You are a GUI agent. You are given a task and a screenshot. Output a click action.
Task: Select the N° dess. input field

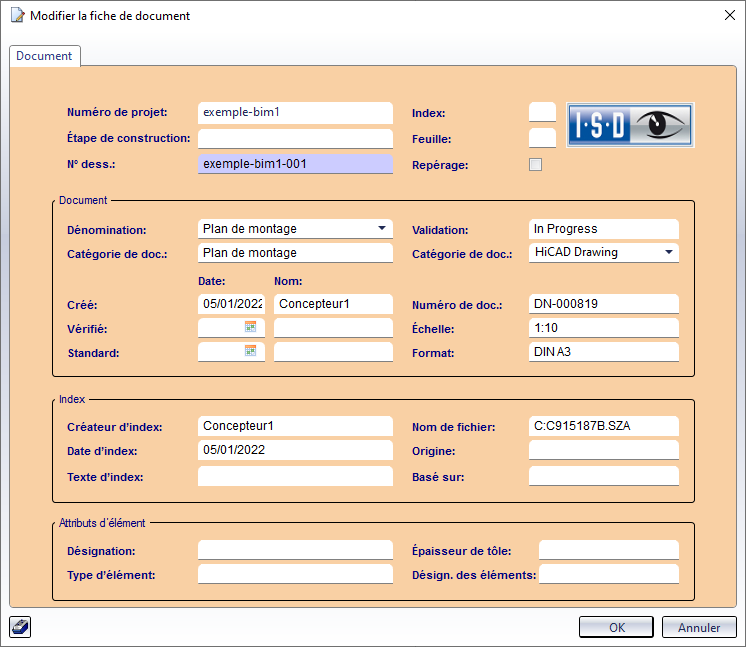point(295,163)
